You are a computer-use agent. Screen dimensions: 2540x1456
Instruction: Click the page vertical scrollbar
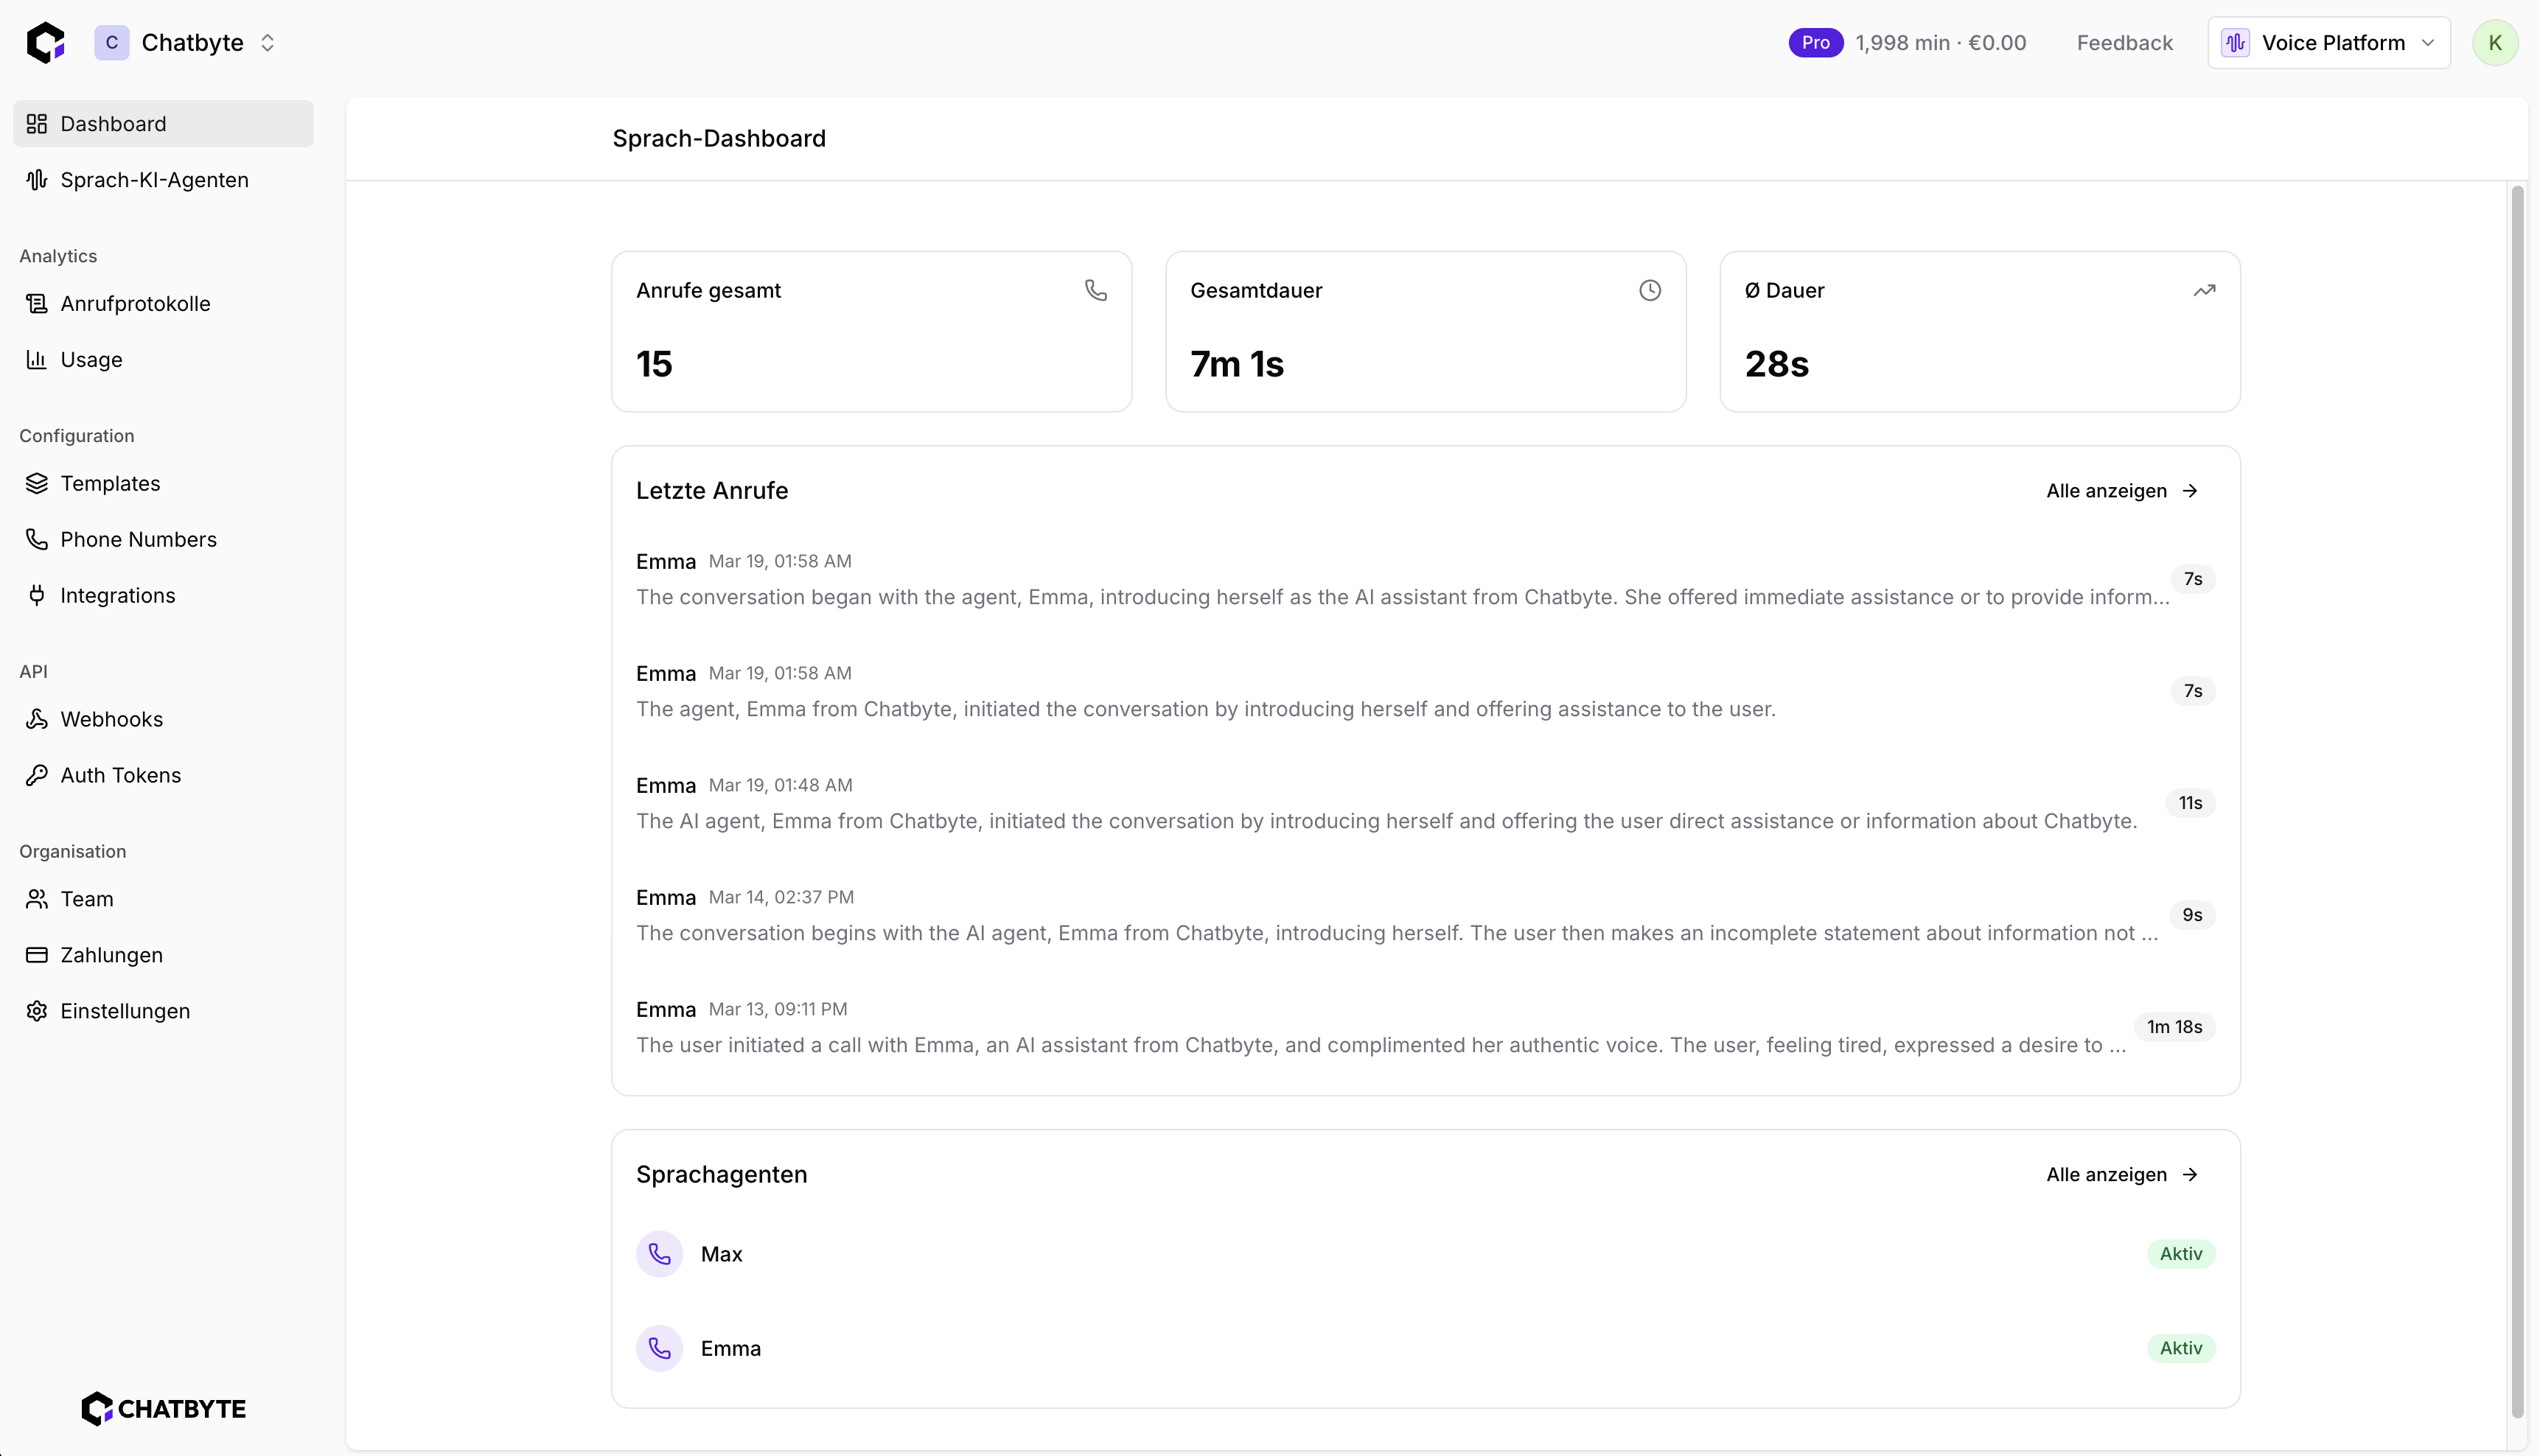pyautogui.click(x=2517, y=800)
